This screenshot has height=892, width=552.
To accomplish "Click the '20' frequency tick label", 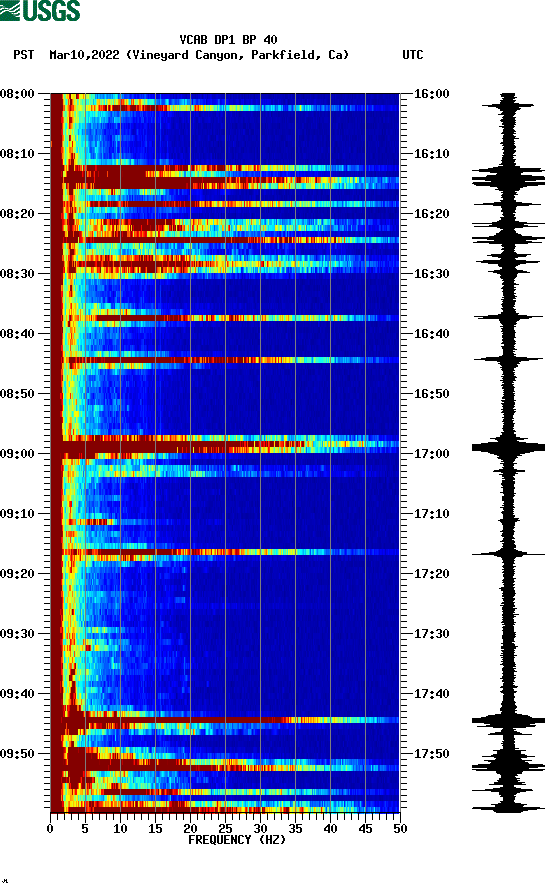I will (190, 829).
